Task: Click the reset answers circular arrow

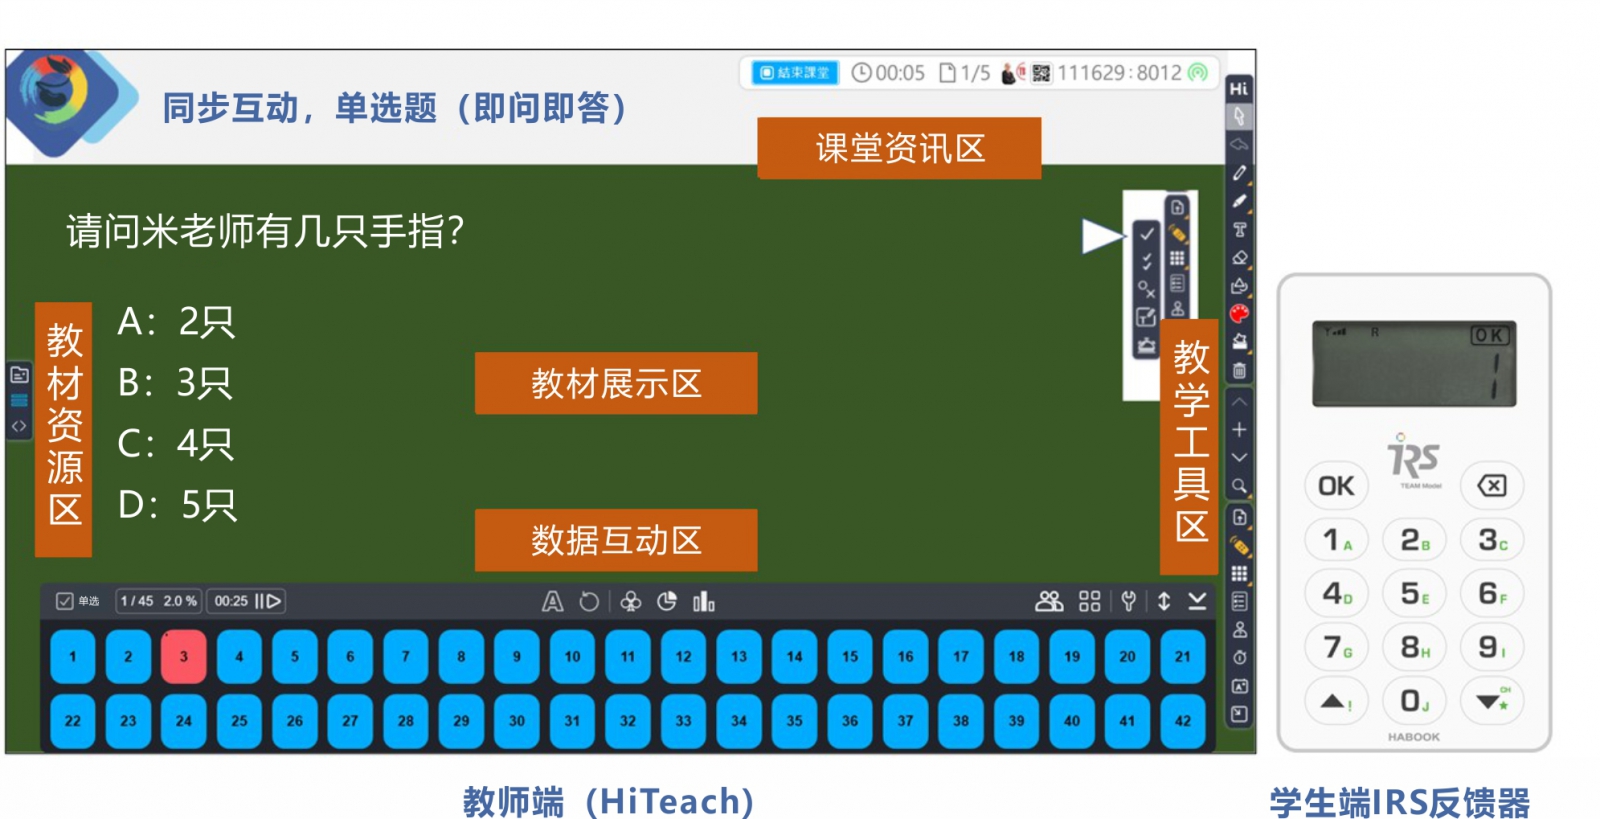Action: (x=589, y=601)
